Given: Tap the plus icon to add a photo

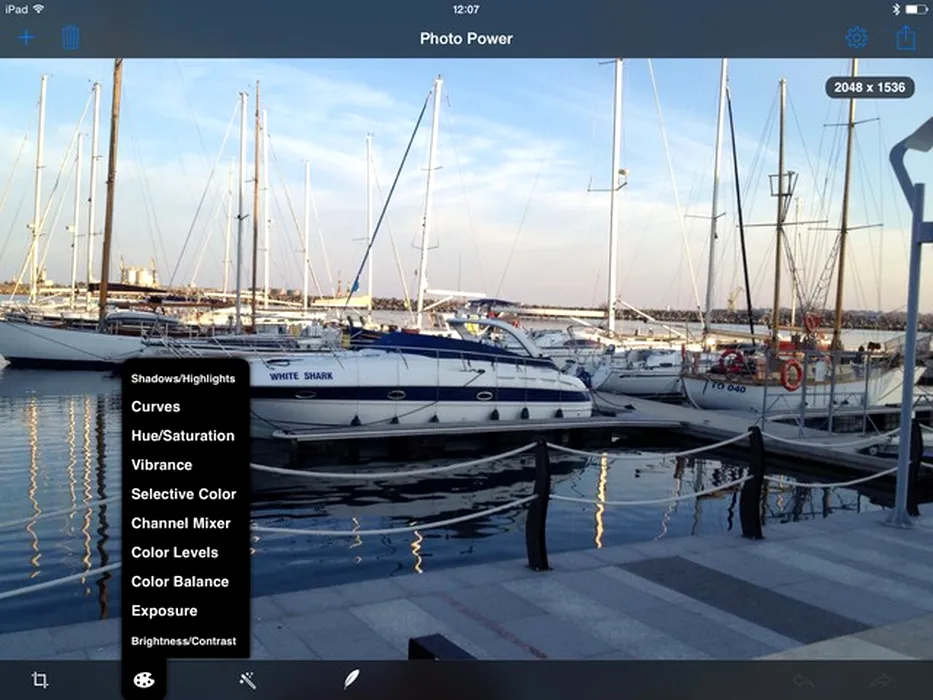Looking at the screenshot, I should point(26,38).
